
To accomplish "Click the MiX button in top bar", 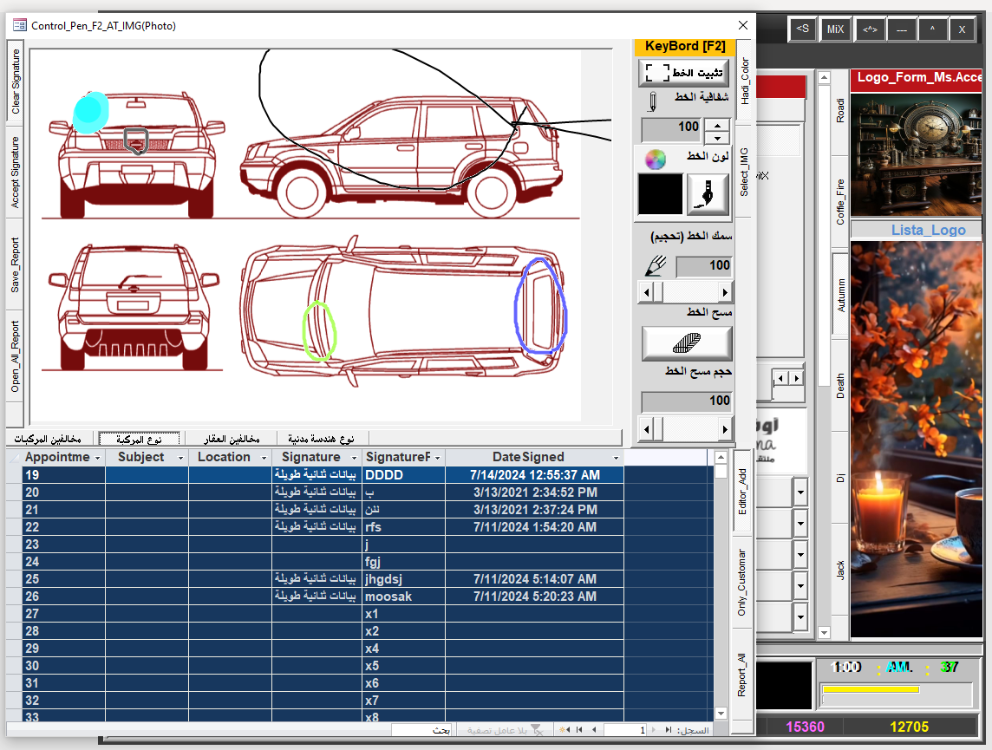I will [834, 30].
